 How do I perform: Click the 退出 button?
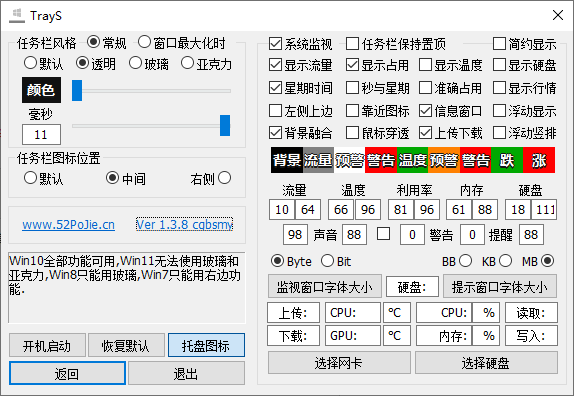click(x=186, y=373)
